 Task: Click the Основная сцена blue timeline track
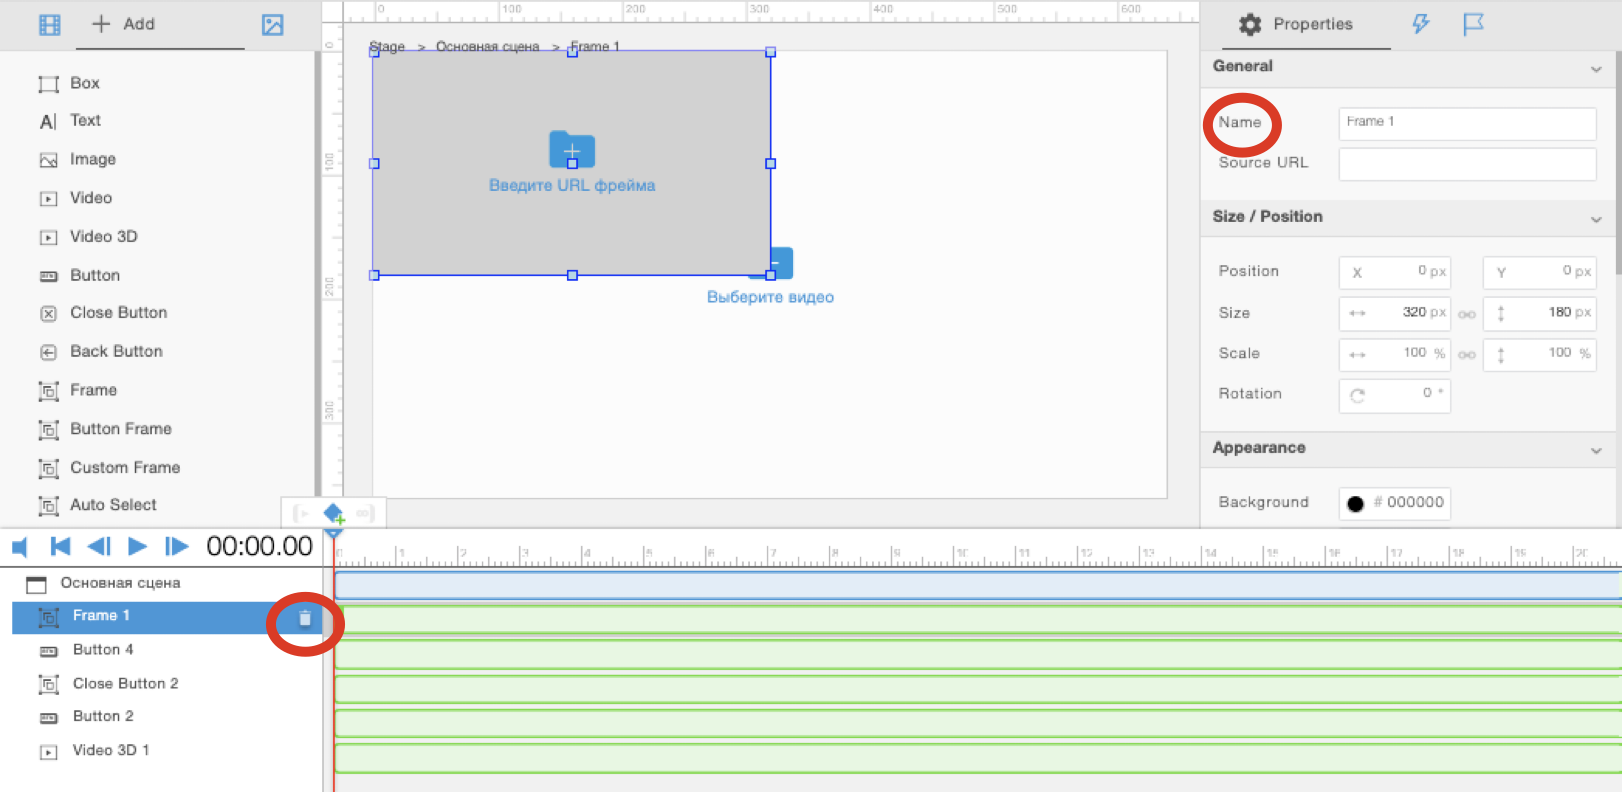click(x=978, y=585)
